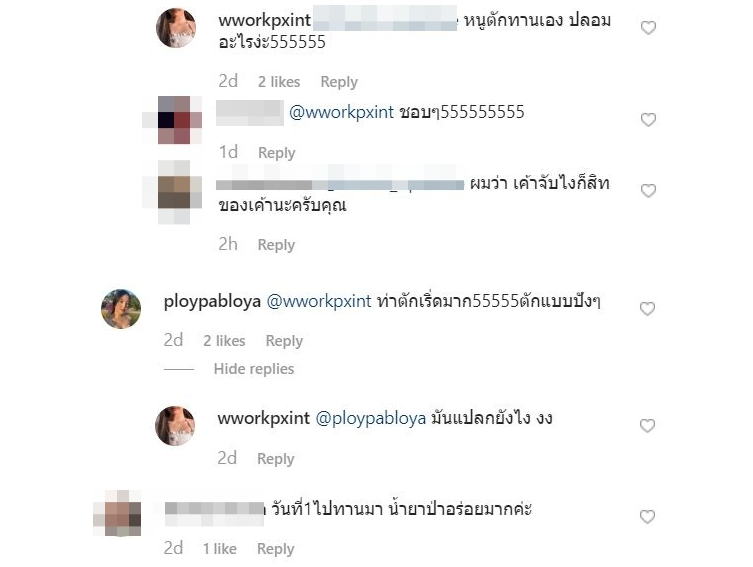Like wworkpxint's top comment with heart icon

pyautogui.click(x=648, y=28)
